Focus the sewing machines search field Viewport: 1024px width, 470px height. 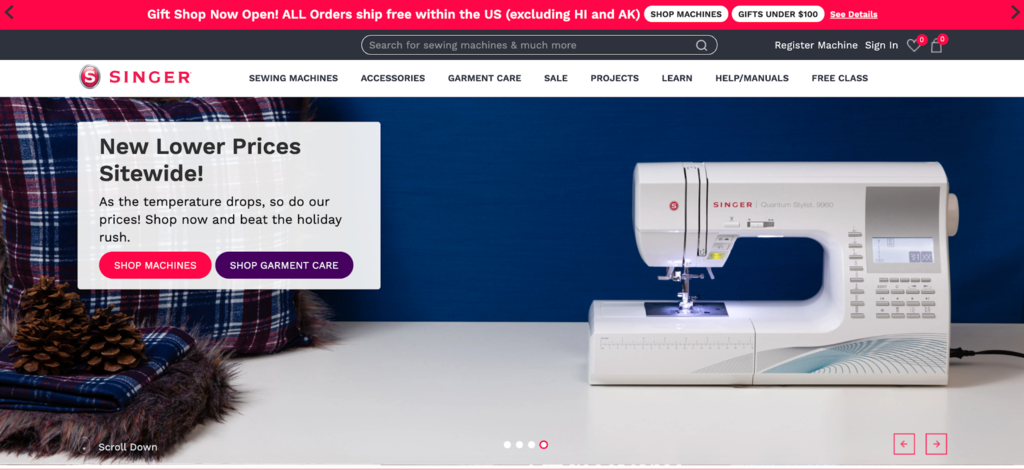point(529,45)
